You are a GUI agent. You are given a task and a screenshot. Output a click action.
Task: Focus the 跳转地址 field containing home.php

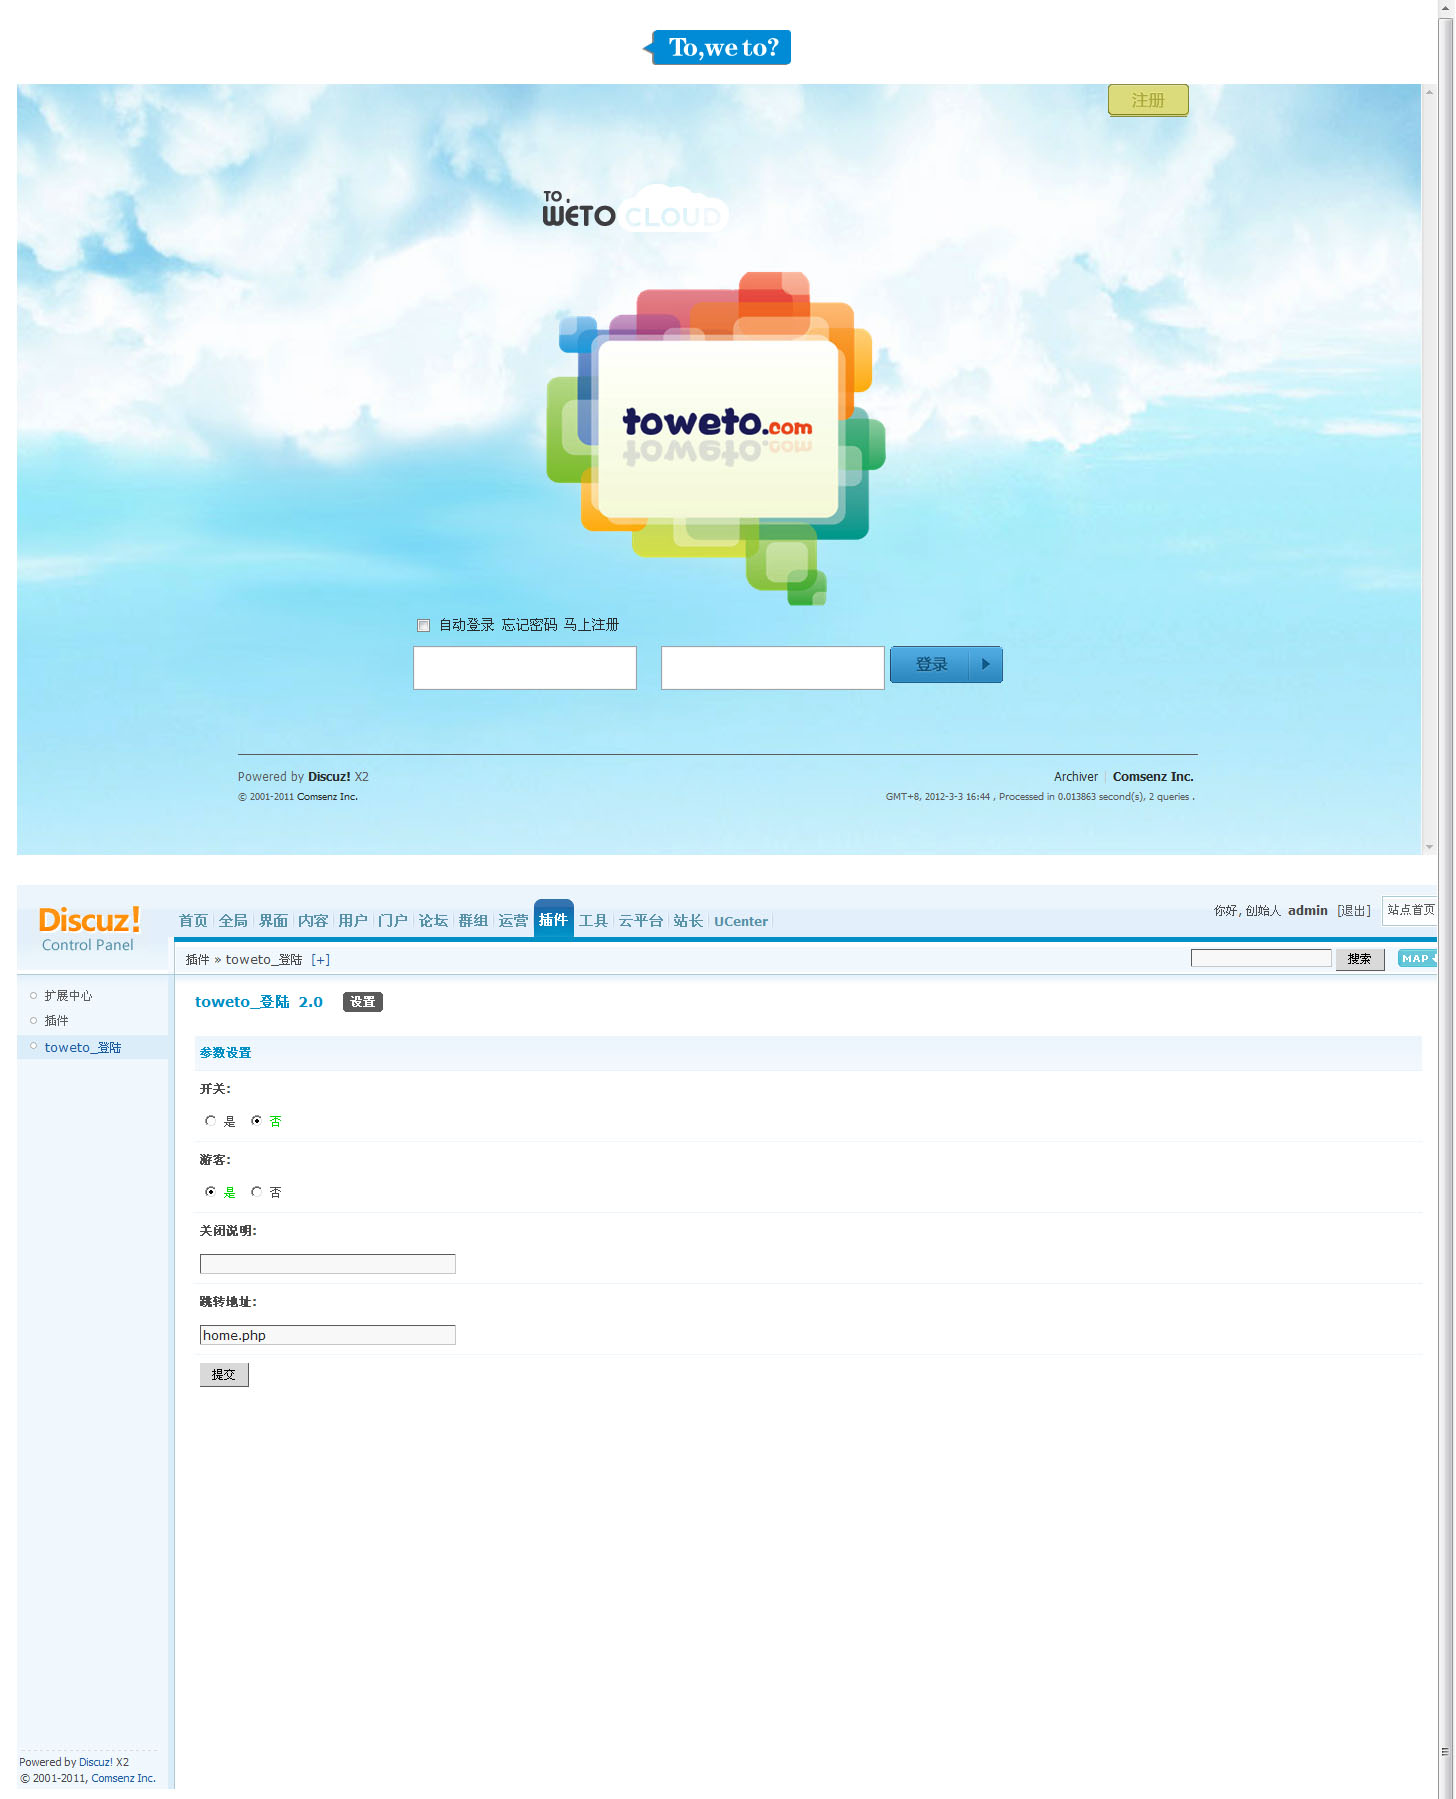click(x=328, y=1335)
